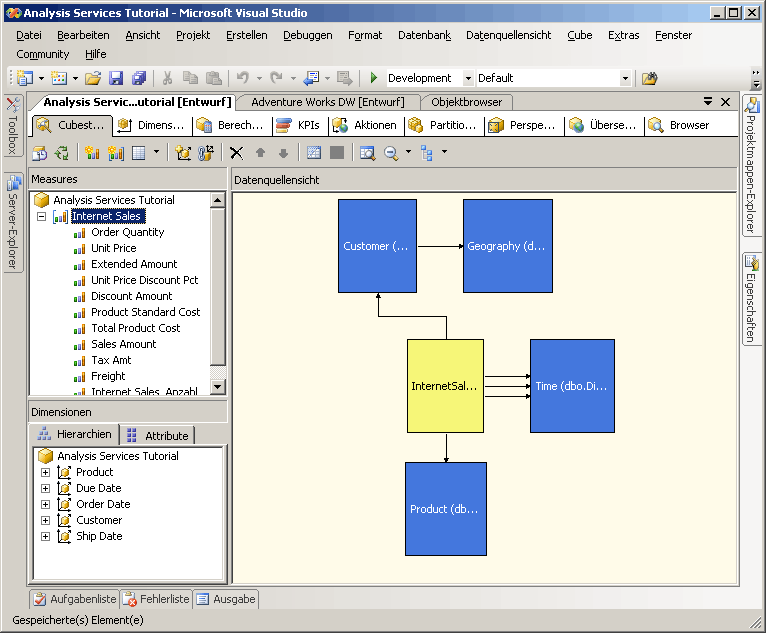Screen dimensions: 766x633
Task: Click the Move Up arrow icon
Action: pos(260,153)
